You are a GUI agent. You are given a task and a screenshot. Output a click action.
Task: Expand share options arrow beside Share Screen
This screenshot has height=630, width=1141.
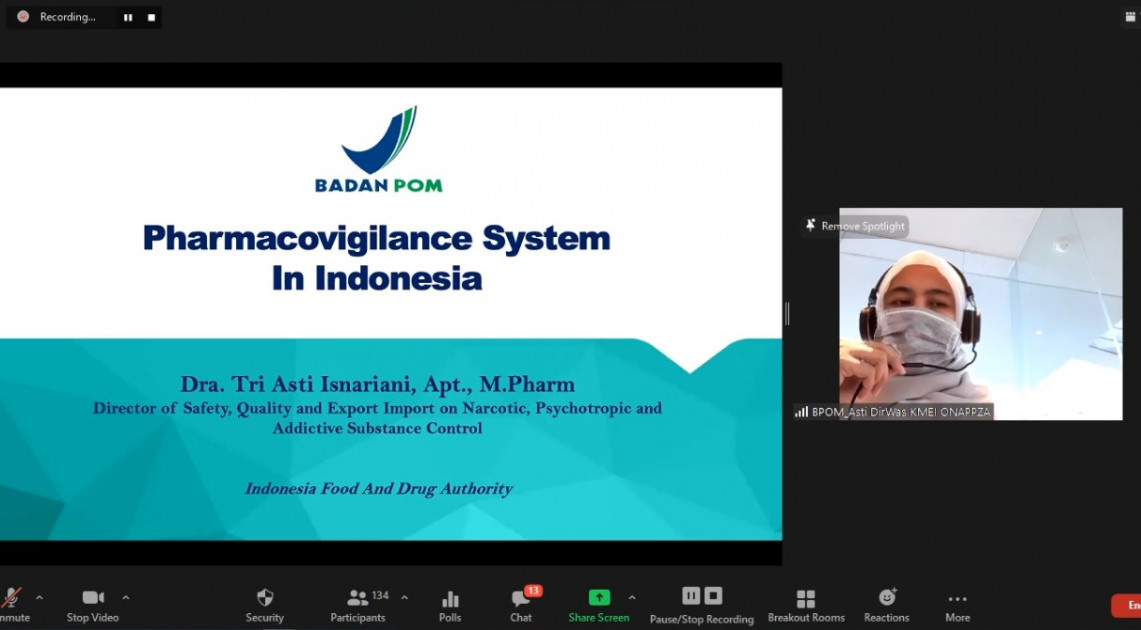(632, 598)
